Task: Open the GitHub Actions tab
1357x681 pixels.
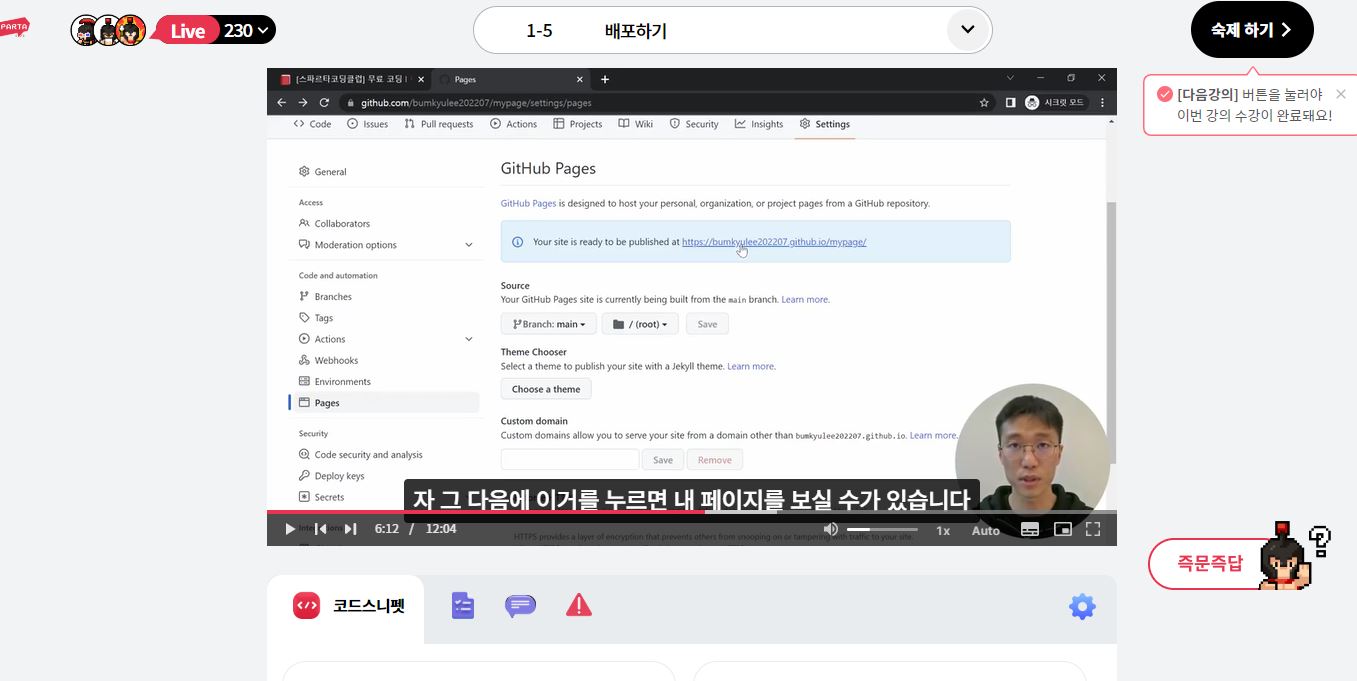Action: coord(514,124)
